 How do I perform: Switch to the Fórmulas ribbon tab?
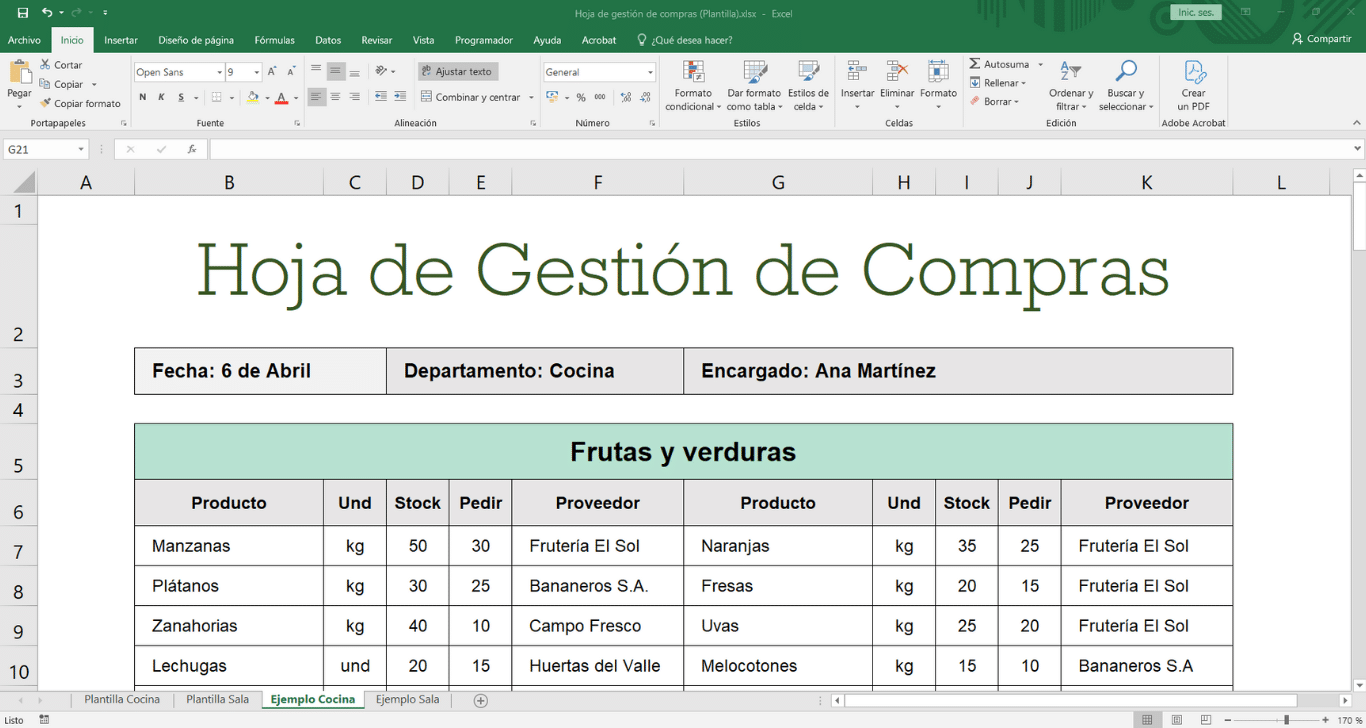coord(273,40)
